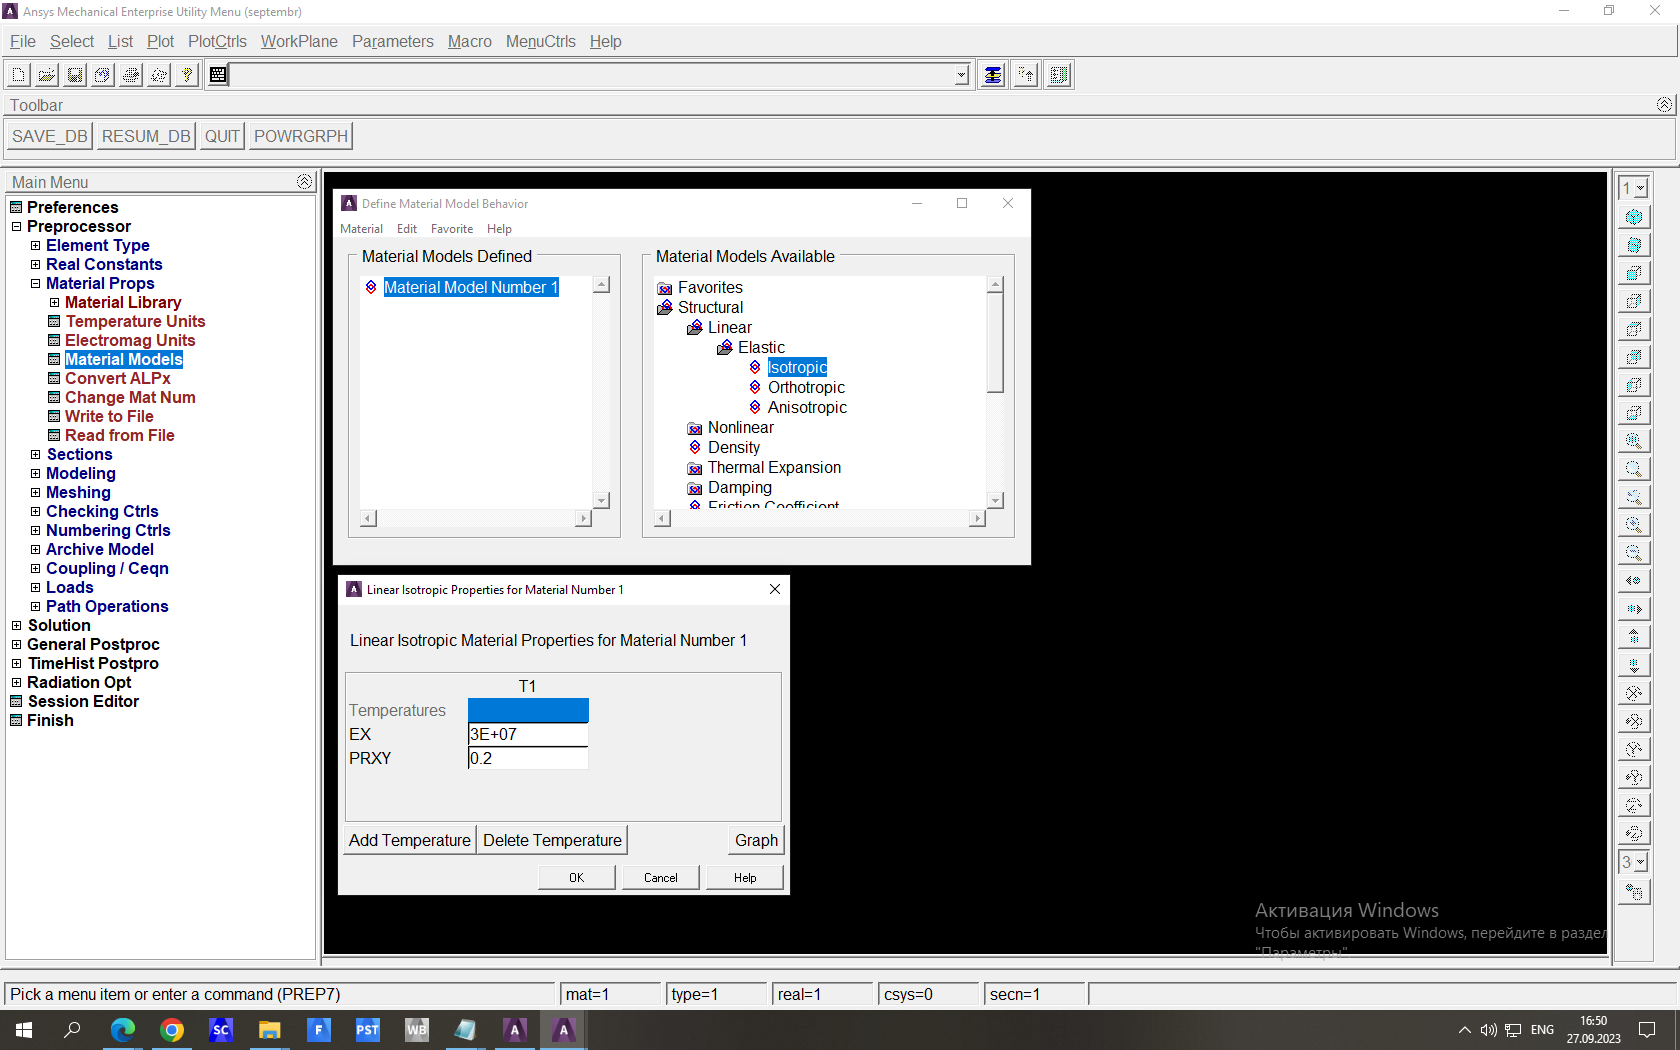The height and width of the screenshot is (1050, 1680).
Task: Open the Contact Manager icon
Action: (1060, 75)
